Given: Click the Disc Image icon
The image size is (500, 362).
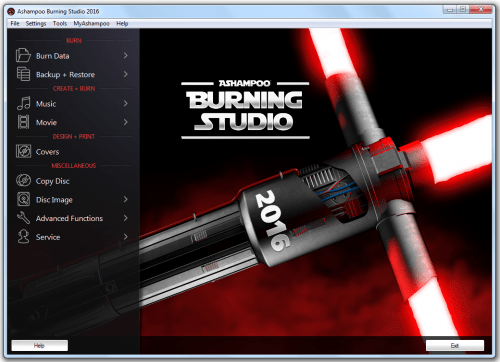Looking at the screenshot, I should [x=23, y=199].
